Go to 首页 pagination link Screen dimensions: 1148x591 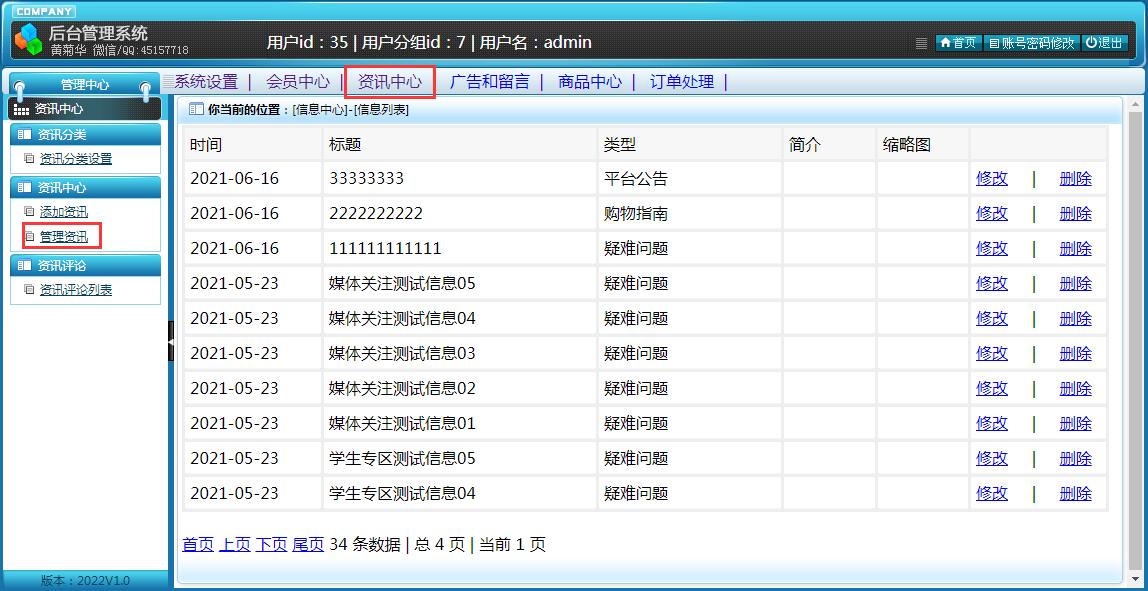[x=198, y=544]
